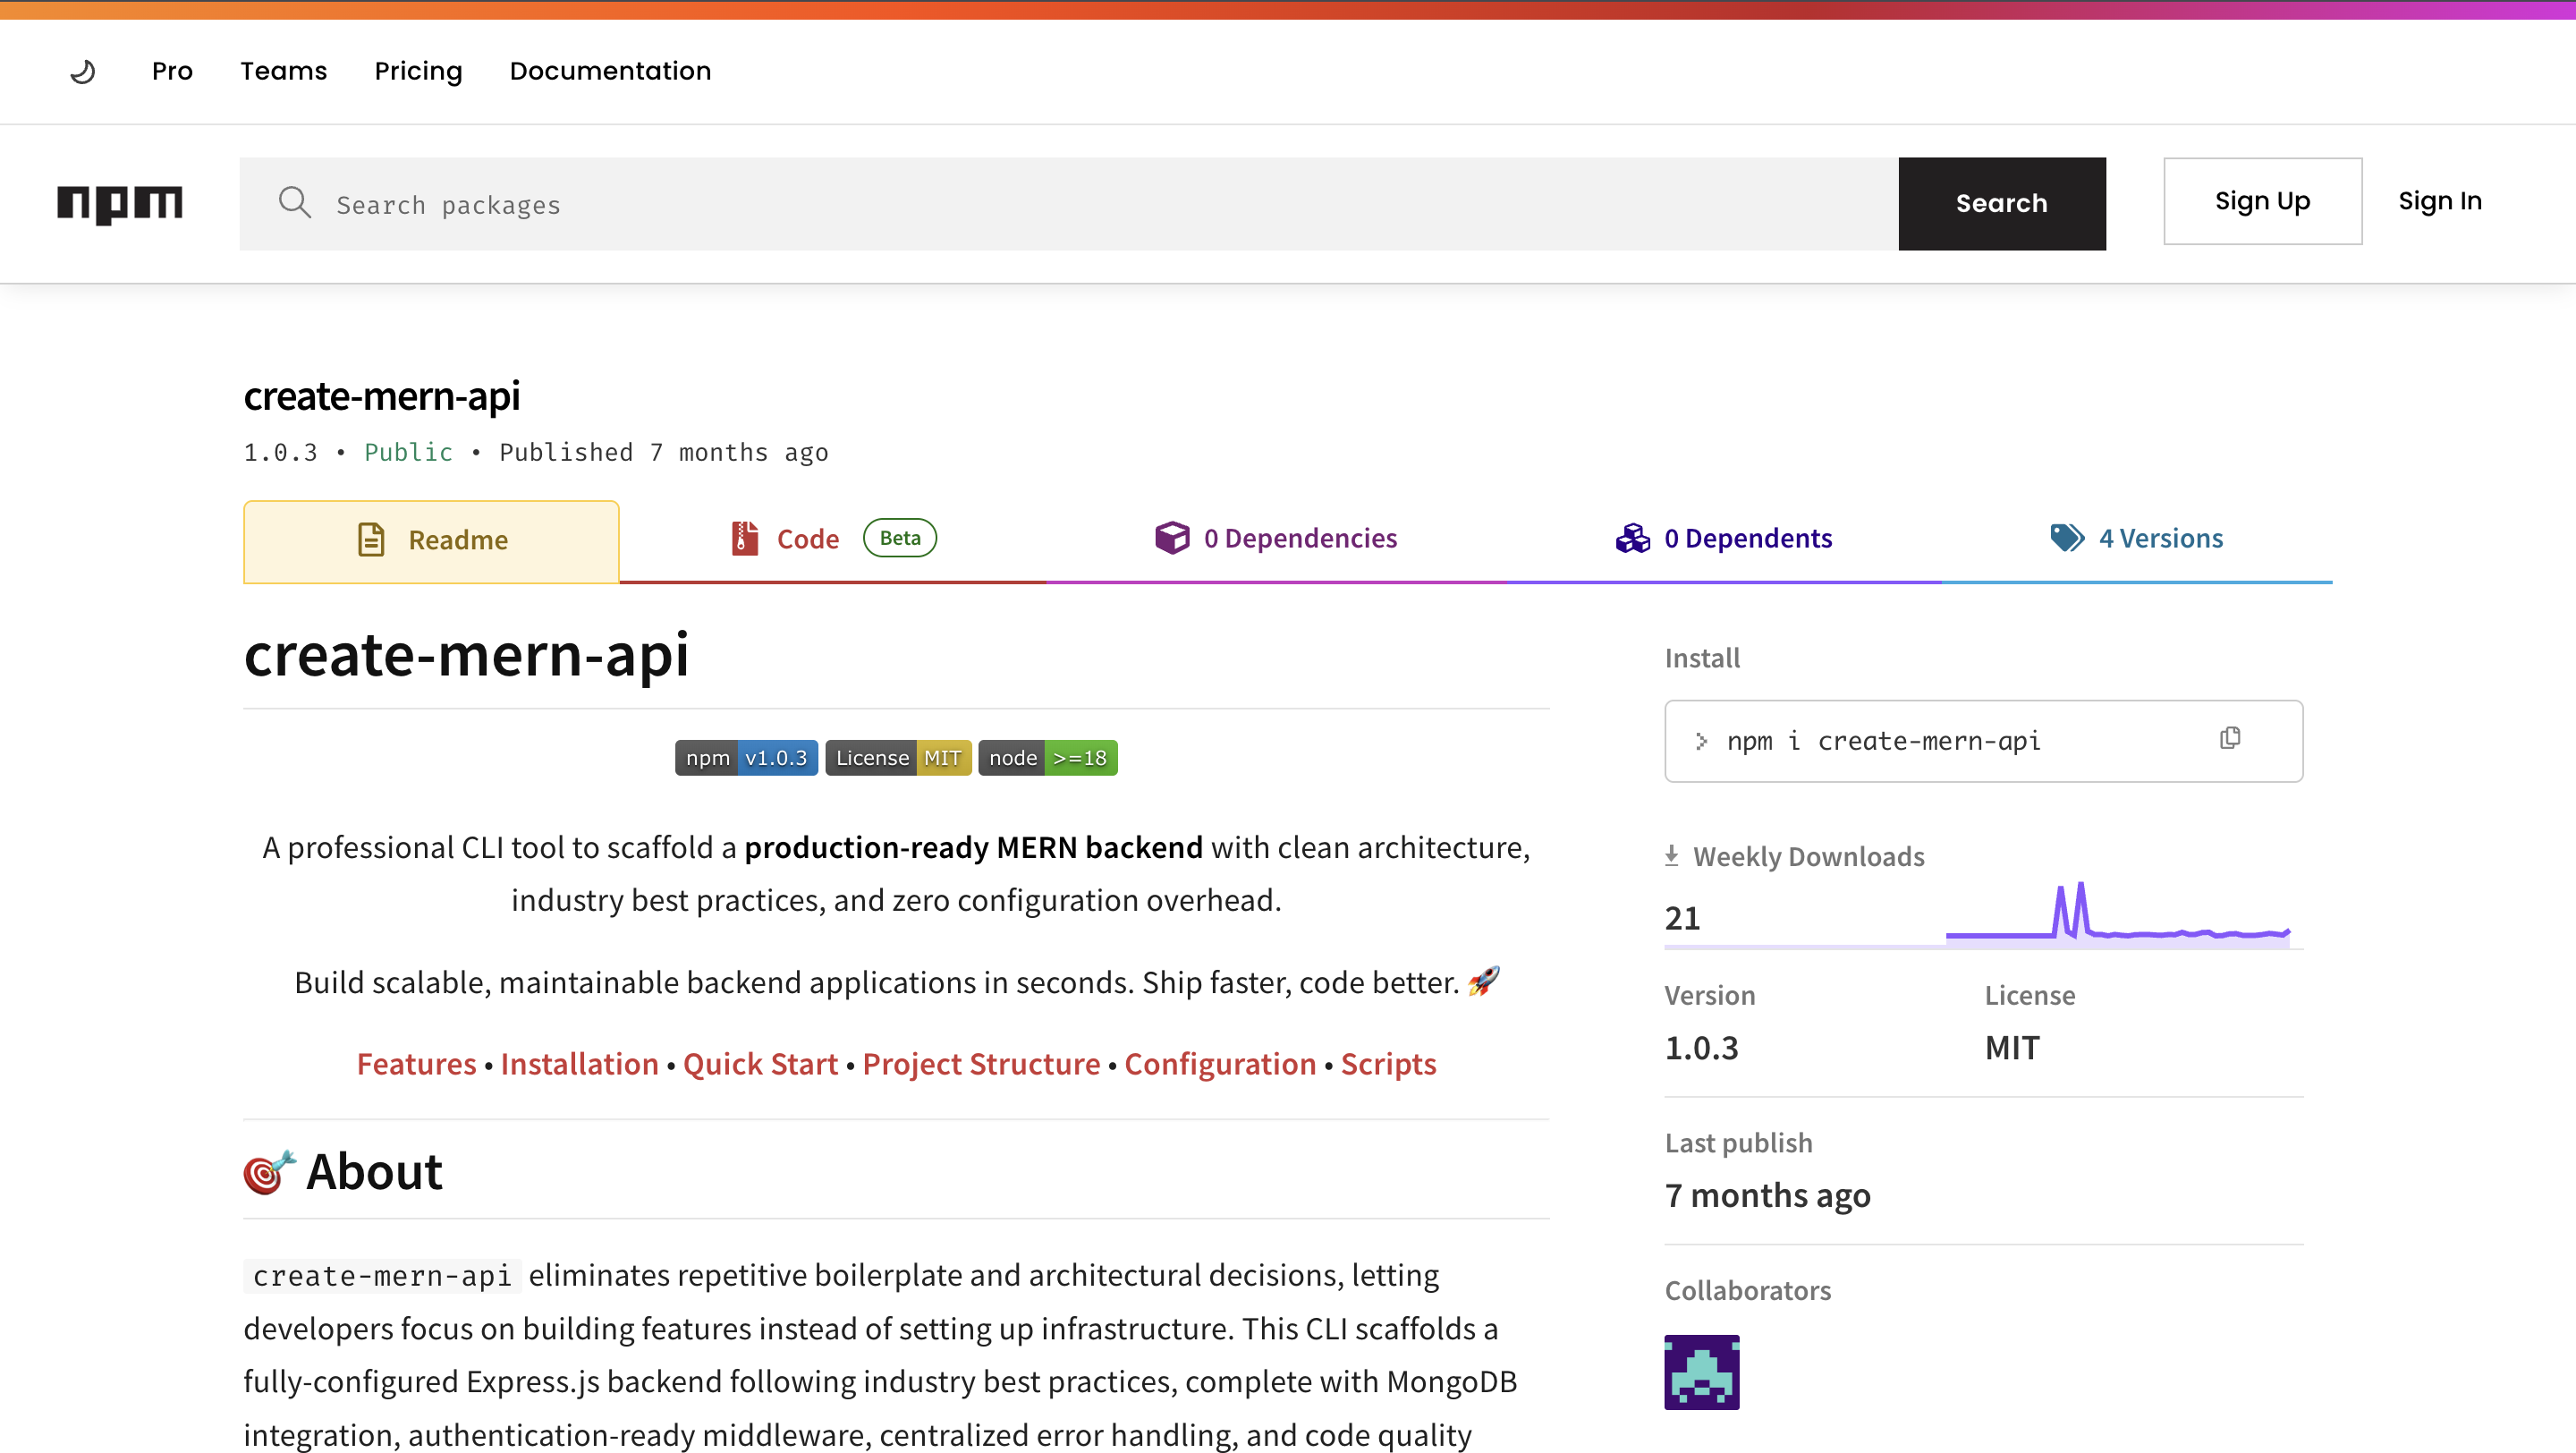Click the weekly downloads sparkline chart
The height and width of the screenshot is (1453, 2576).
[2118, 913]
